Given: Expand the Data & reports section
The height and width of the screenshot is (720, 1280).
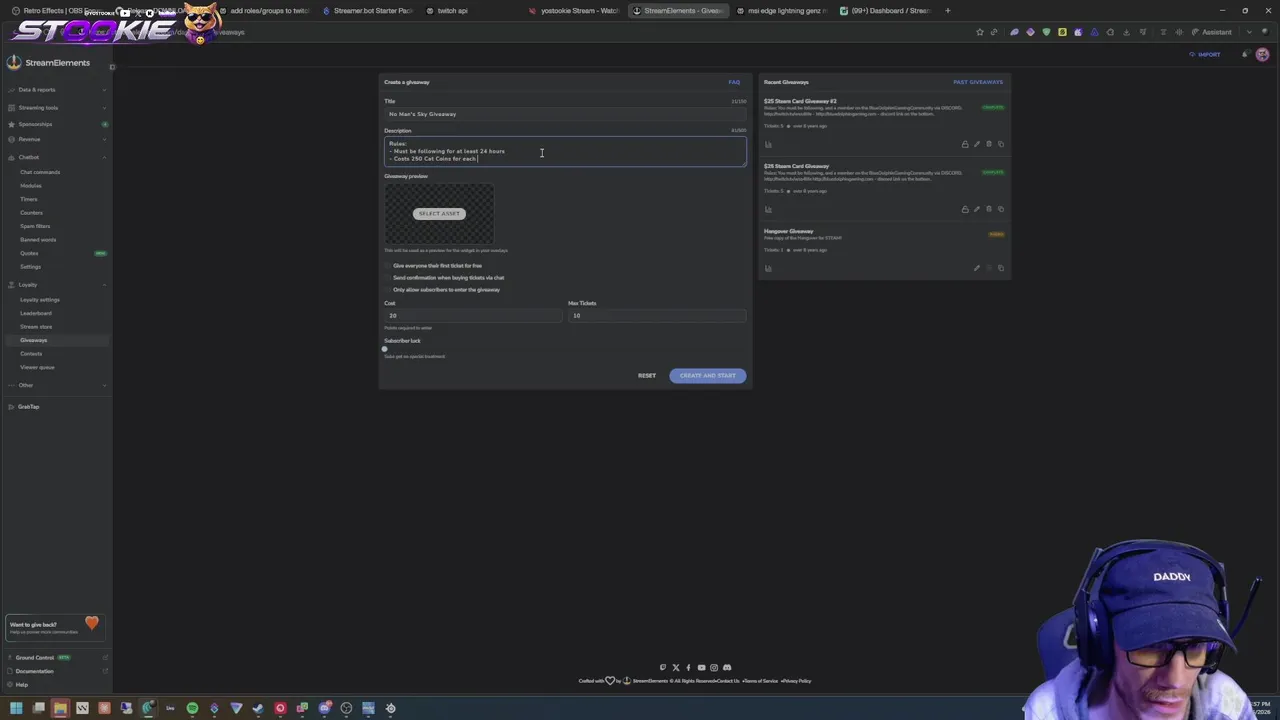Looking at the screenshot, I should 56,90.
